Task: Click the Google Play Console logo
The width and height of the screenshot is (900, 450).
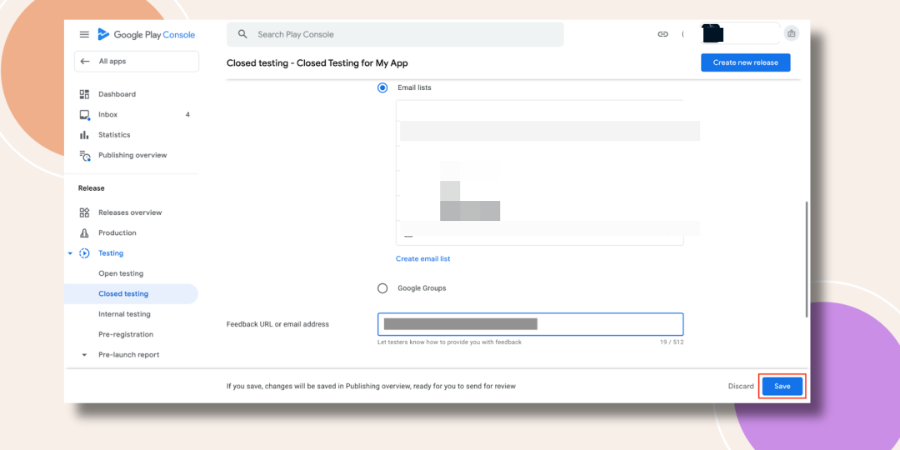Action: [x=146, y=34]
